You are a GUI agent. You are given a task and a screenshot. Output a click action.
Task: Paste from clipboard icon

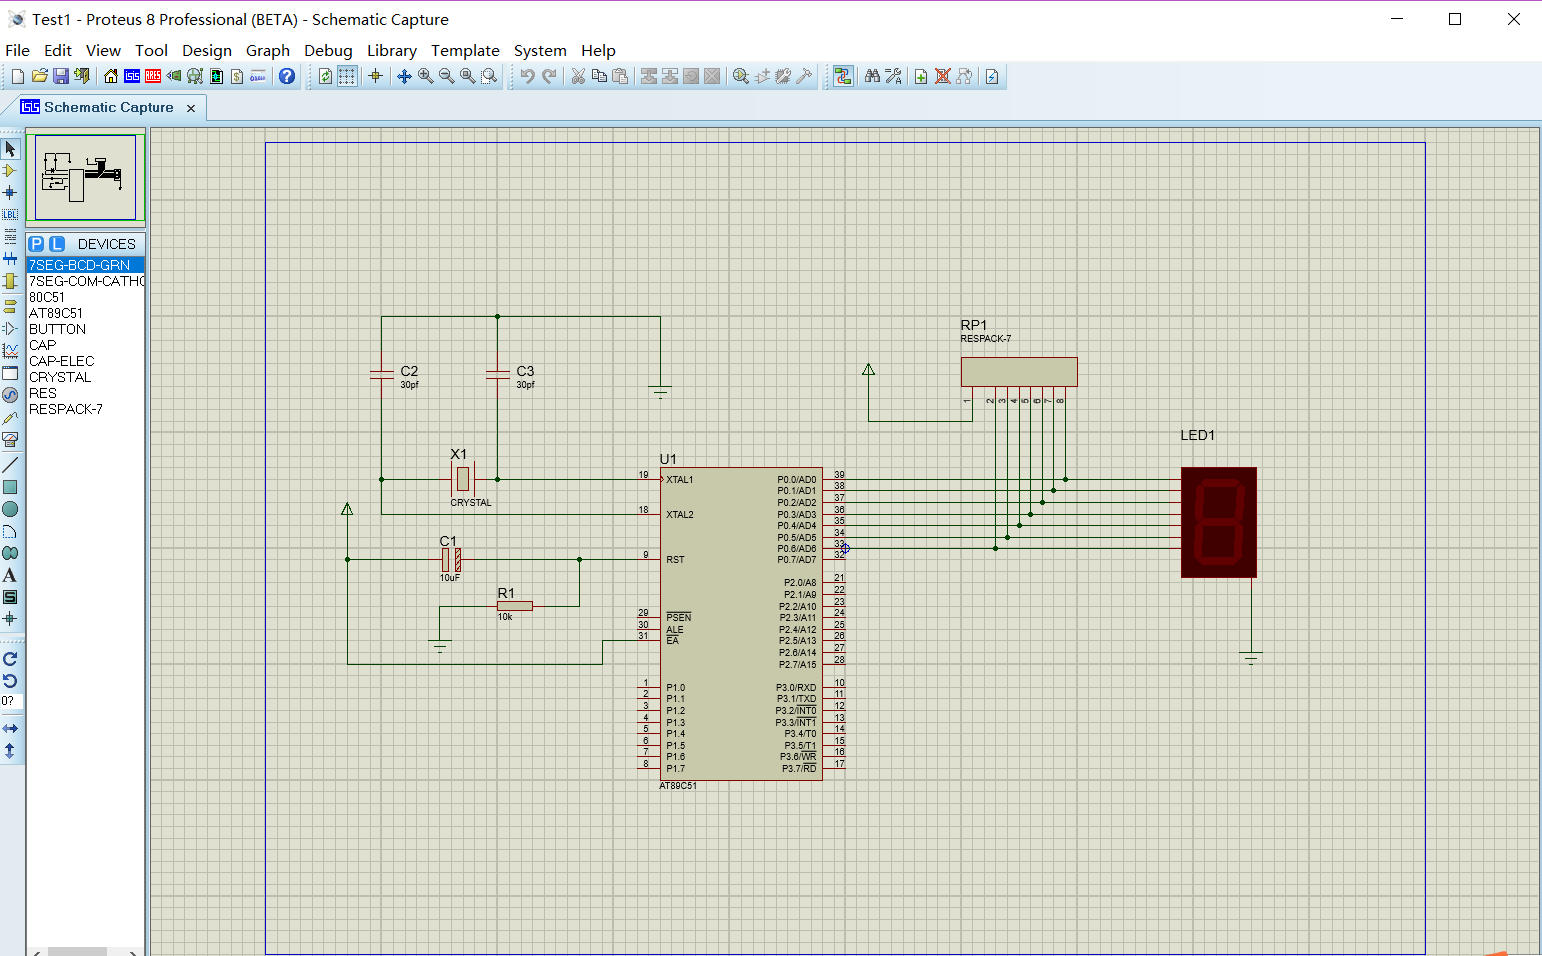click(x=620, y=76)
